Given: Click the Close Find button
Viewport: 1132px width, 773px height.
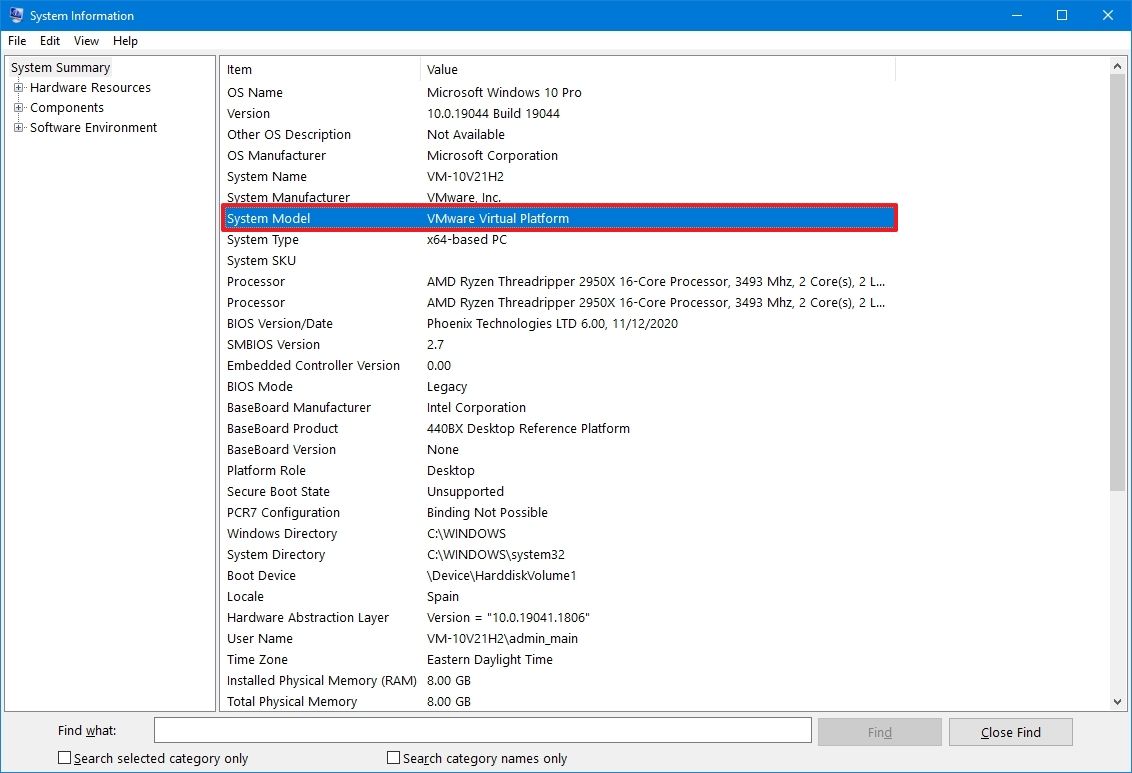Looking at the screenshot, I should [1010, 732].
